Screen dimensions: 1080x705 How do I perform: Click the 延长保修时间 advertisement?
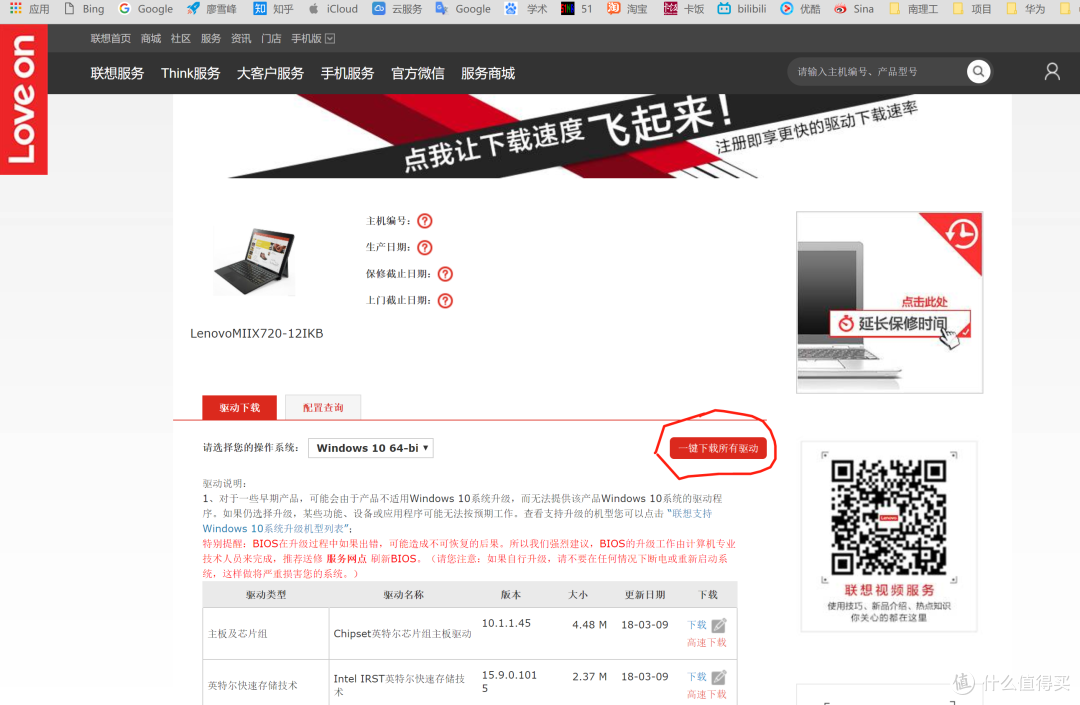889,302
